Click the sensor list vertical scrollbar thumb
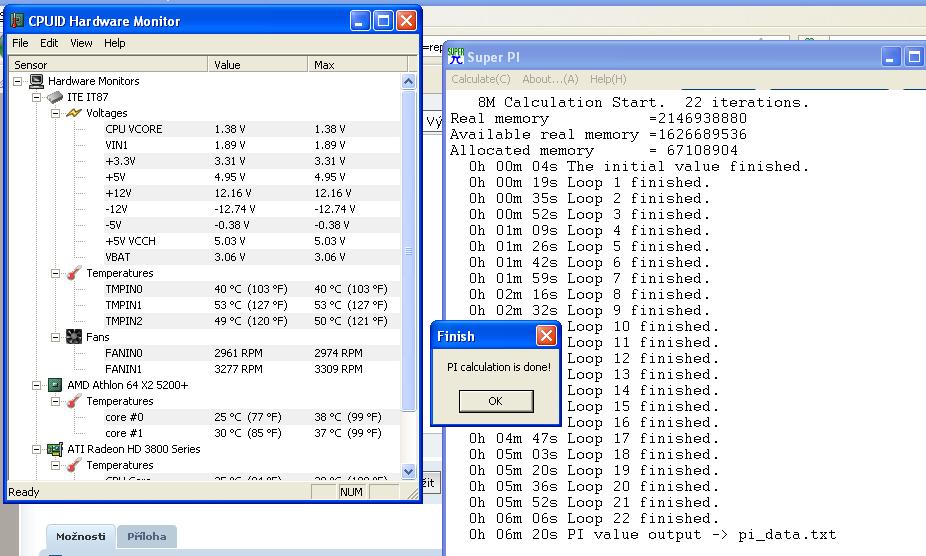 tap(409, 251)
